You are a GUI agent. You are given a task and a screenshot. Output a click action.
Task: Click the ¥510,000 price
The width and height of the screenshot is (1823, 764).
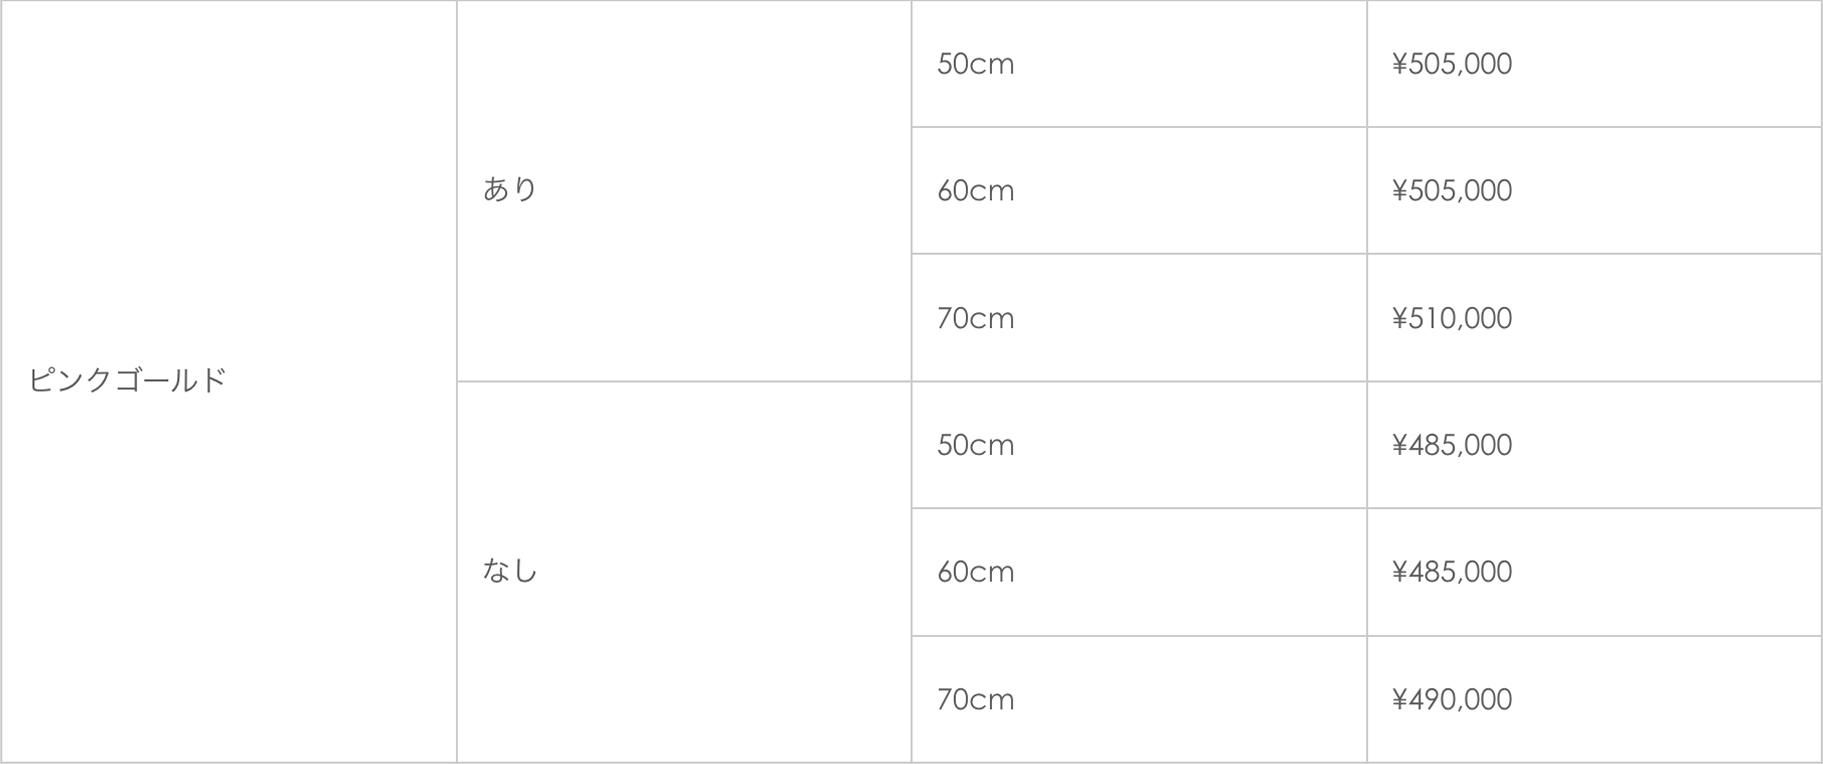coord(1452,318)
